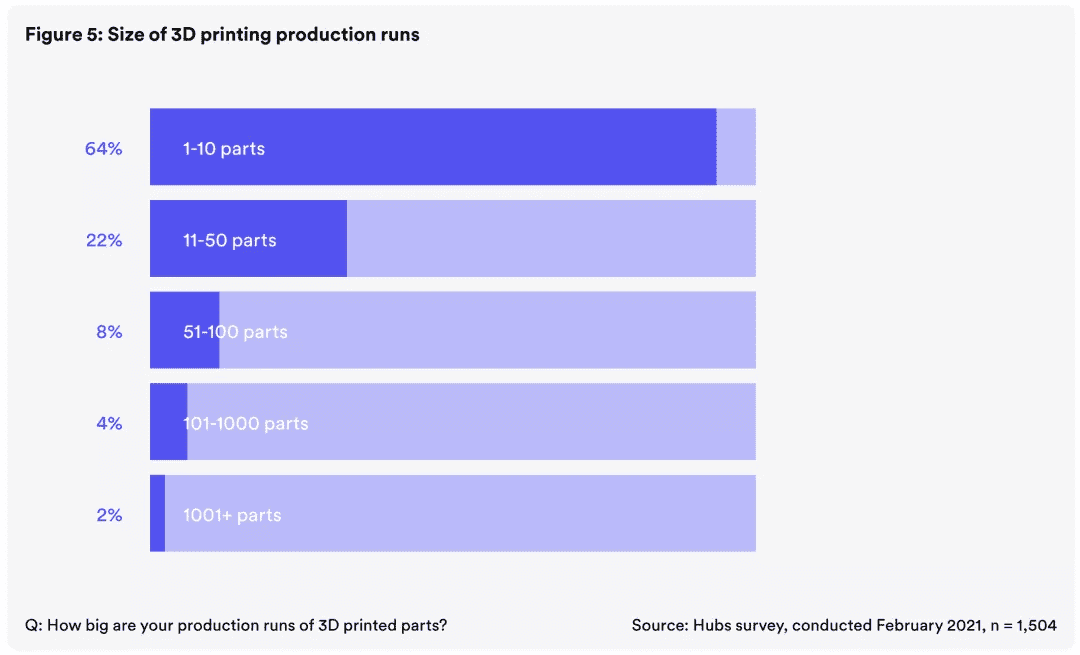This screenshot has height=655, width=1080.
Task: Click light remainder of 1-10 parts bar
Action: point(736,147)
